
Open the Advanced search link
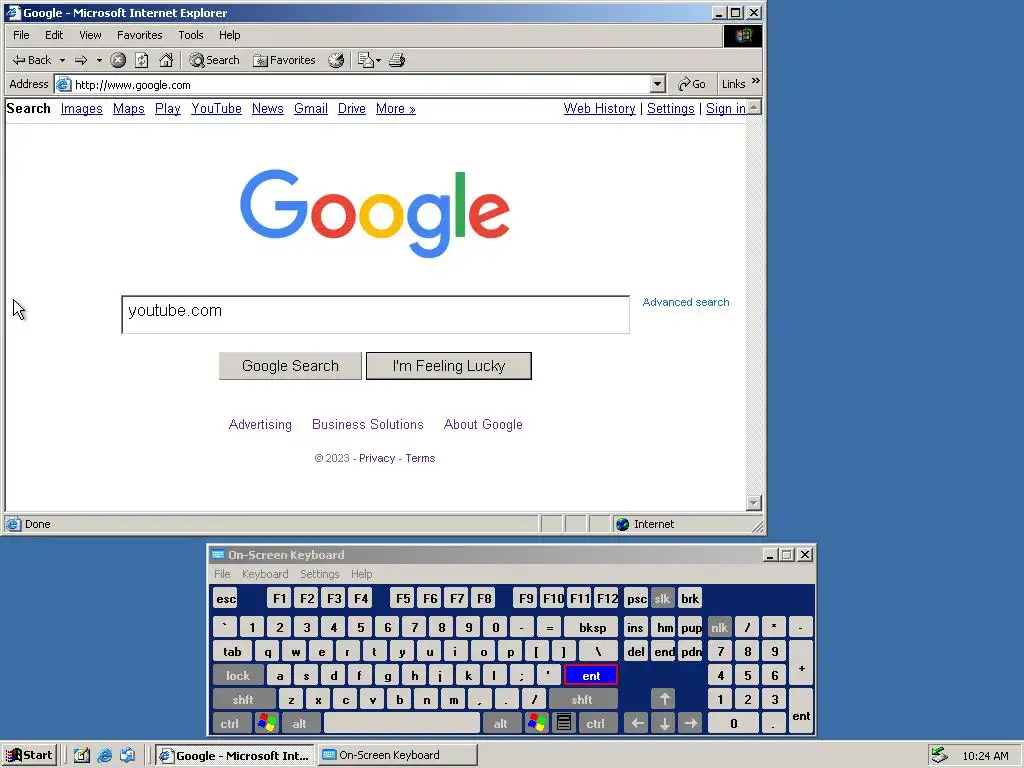[x=686, y=302]
